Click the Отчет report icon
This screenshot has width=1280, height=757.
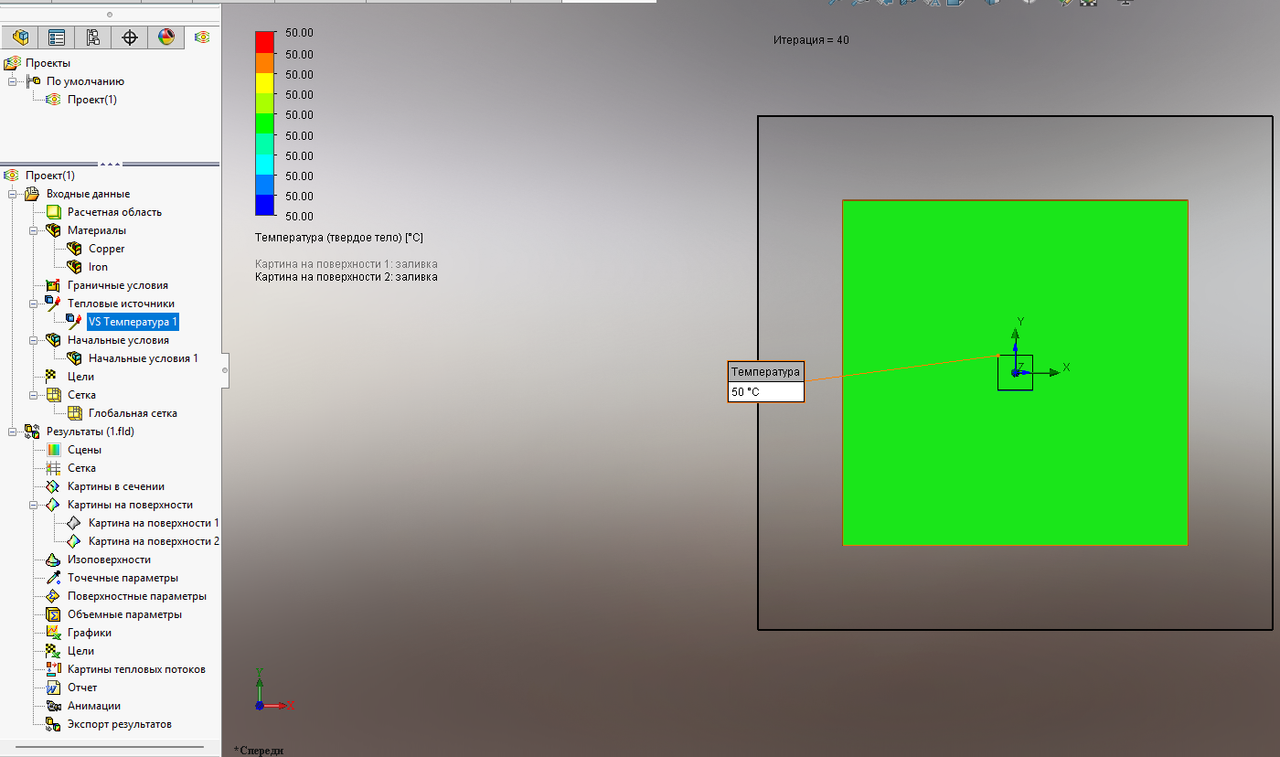click(x=54, y=688)
